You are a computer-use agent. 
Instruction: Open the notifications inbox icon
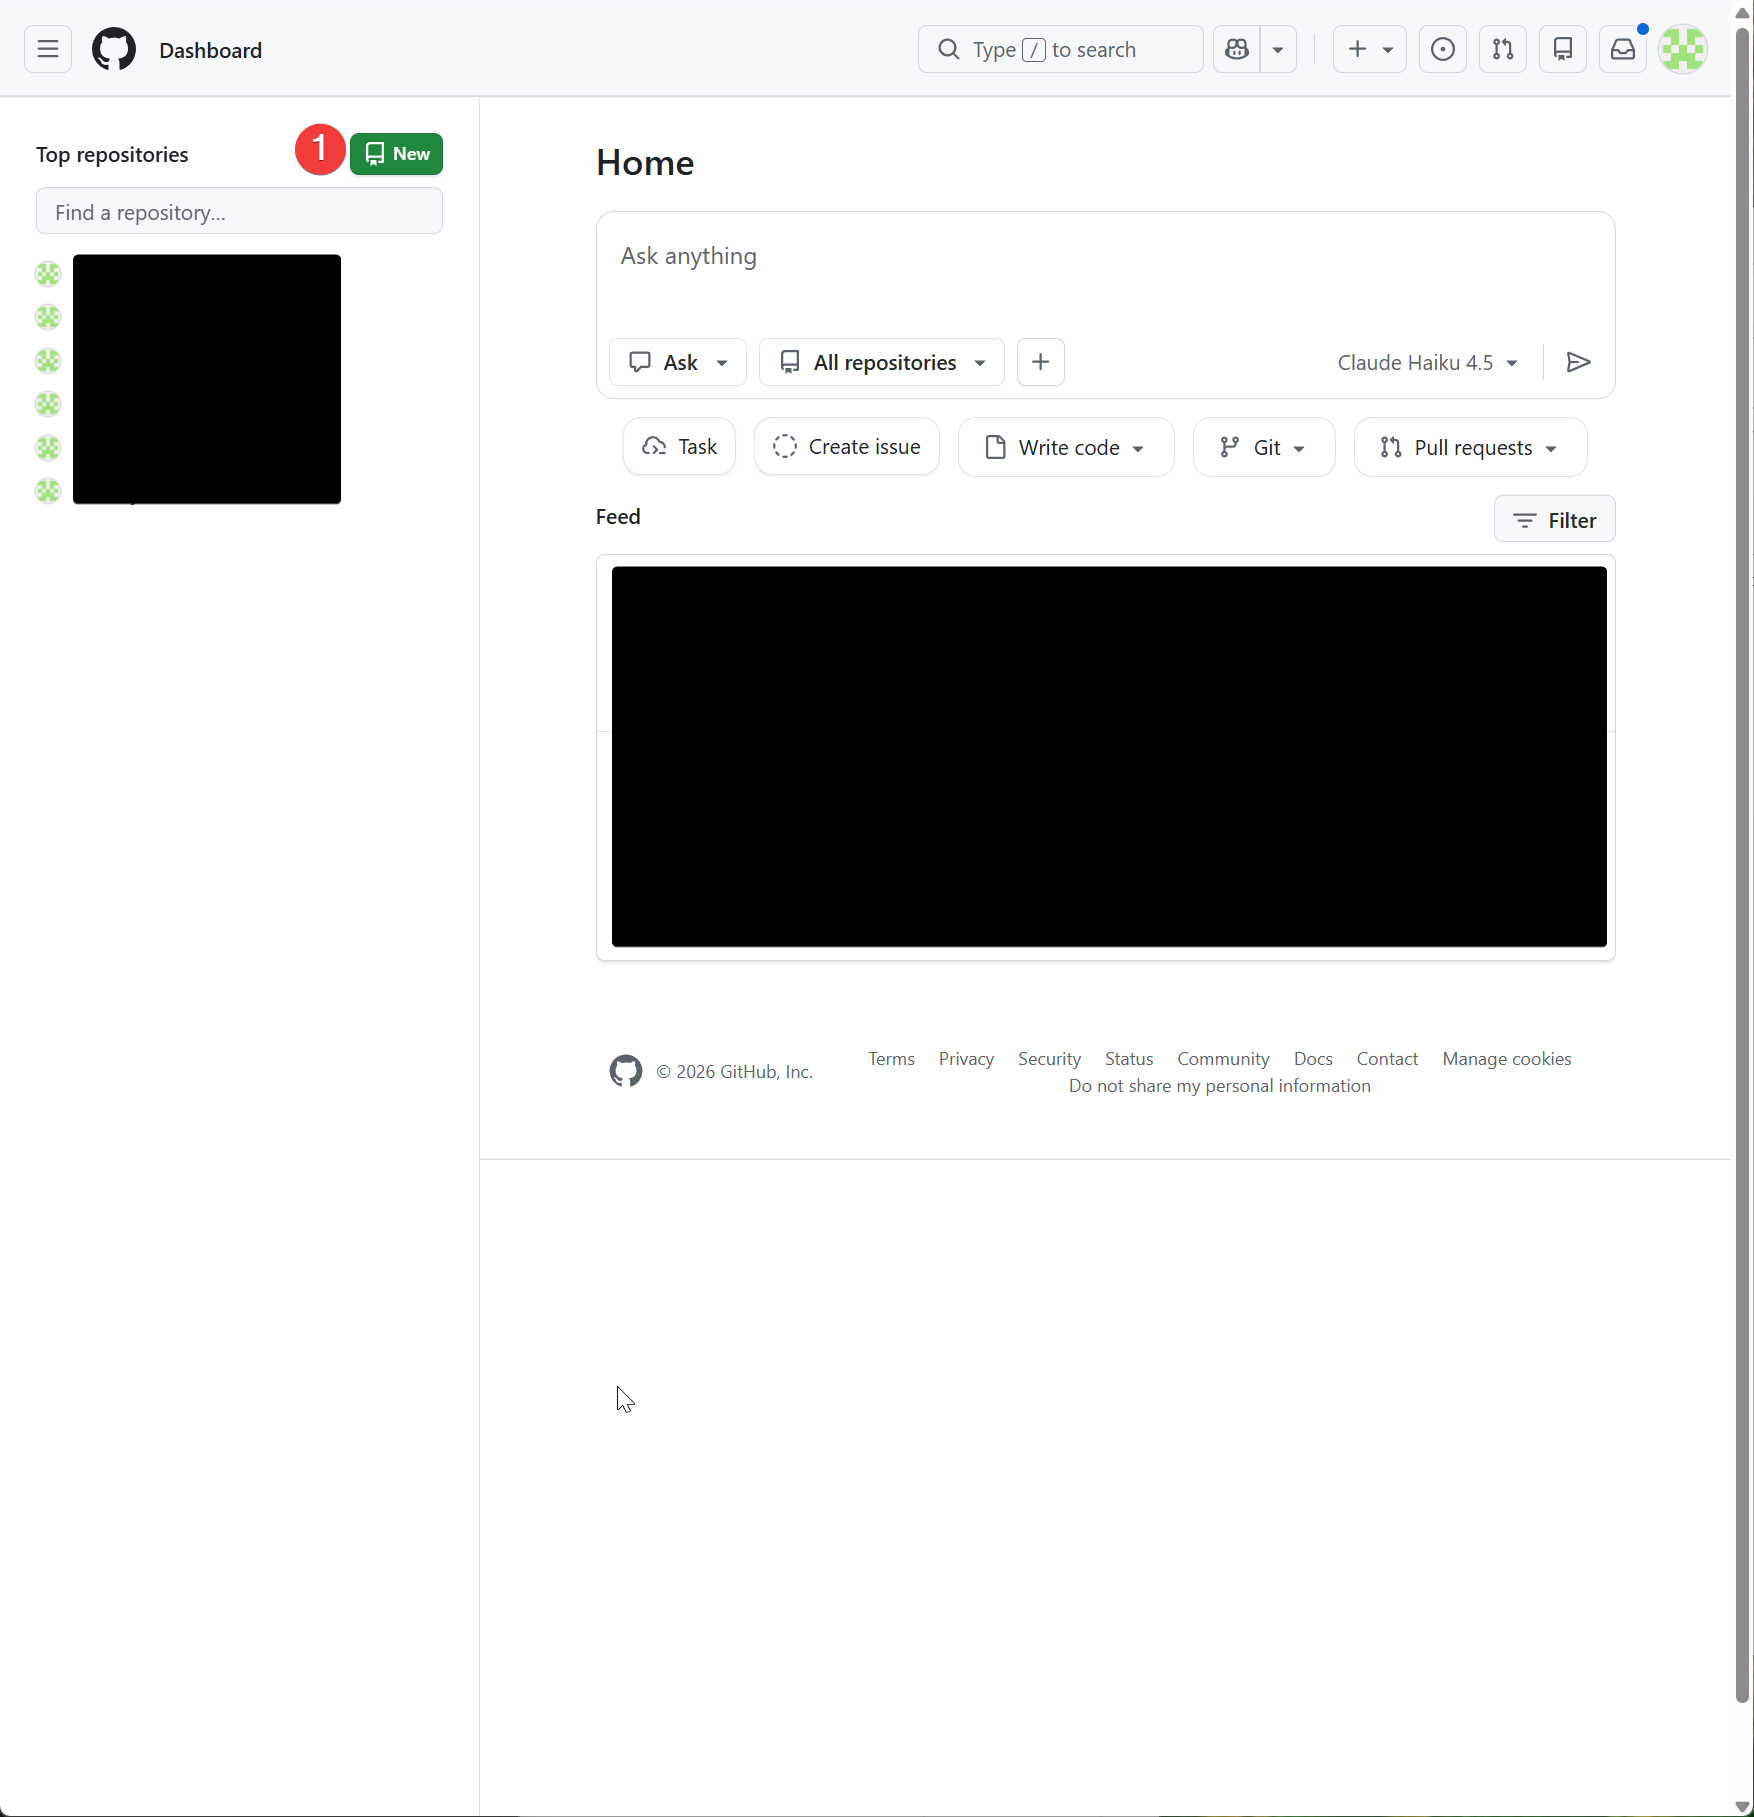click(x=1622, y=49)
